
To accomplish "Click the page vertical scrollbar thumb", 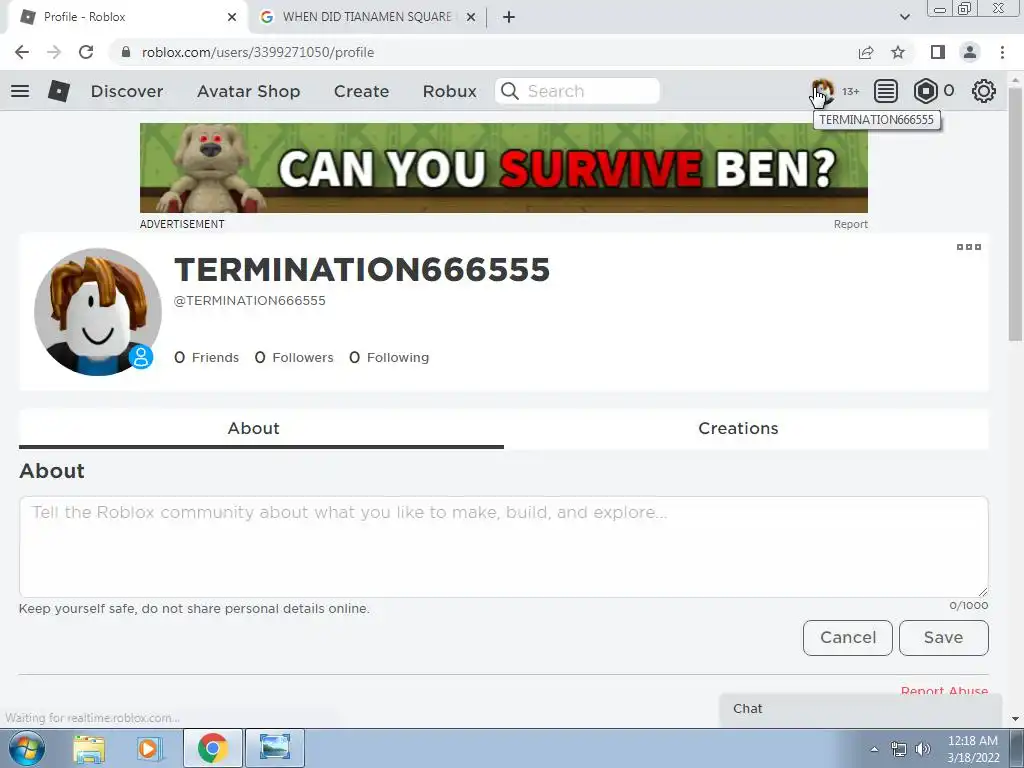I will pos(1016,216).
